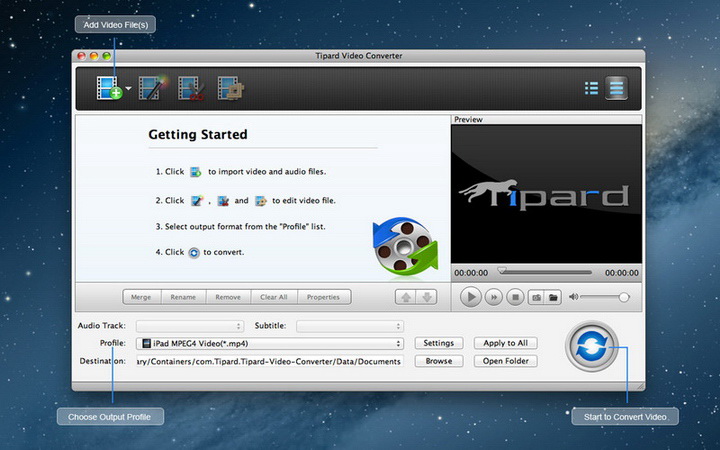This screenshot has height=450, width=720.
Task: Switch to compact list view
Action: coord(591,88)
